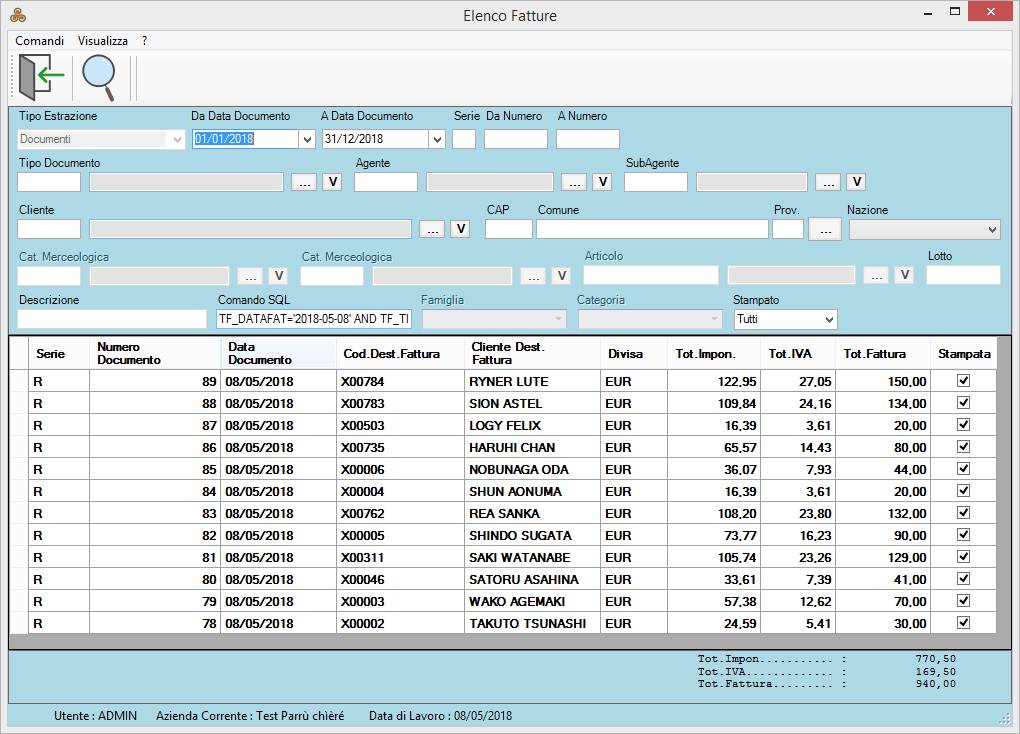Screen dimensions: 1020x734
Task: Toggle Stampata checkbox for TAKUTO TSUNASHI
Action: tap(964, 623)
